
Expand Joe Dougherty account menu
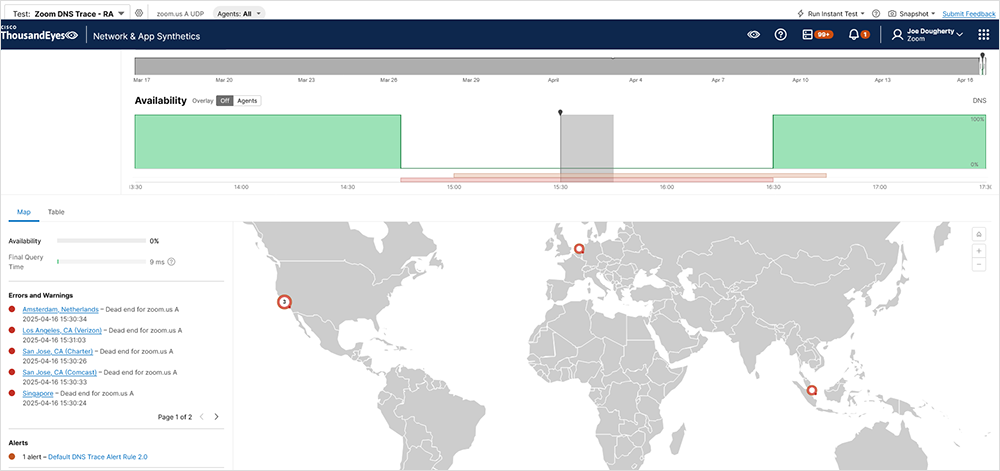[x=932, y=35]
